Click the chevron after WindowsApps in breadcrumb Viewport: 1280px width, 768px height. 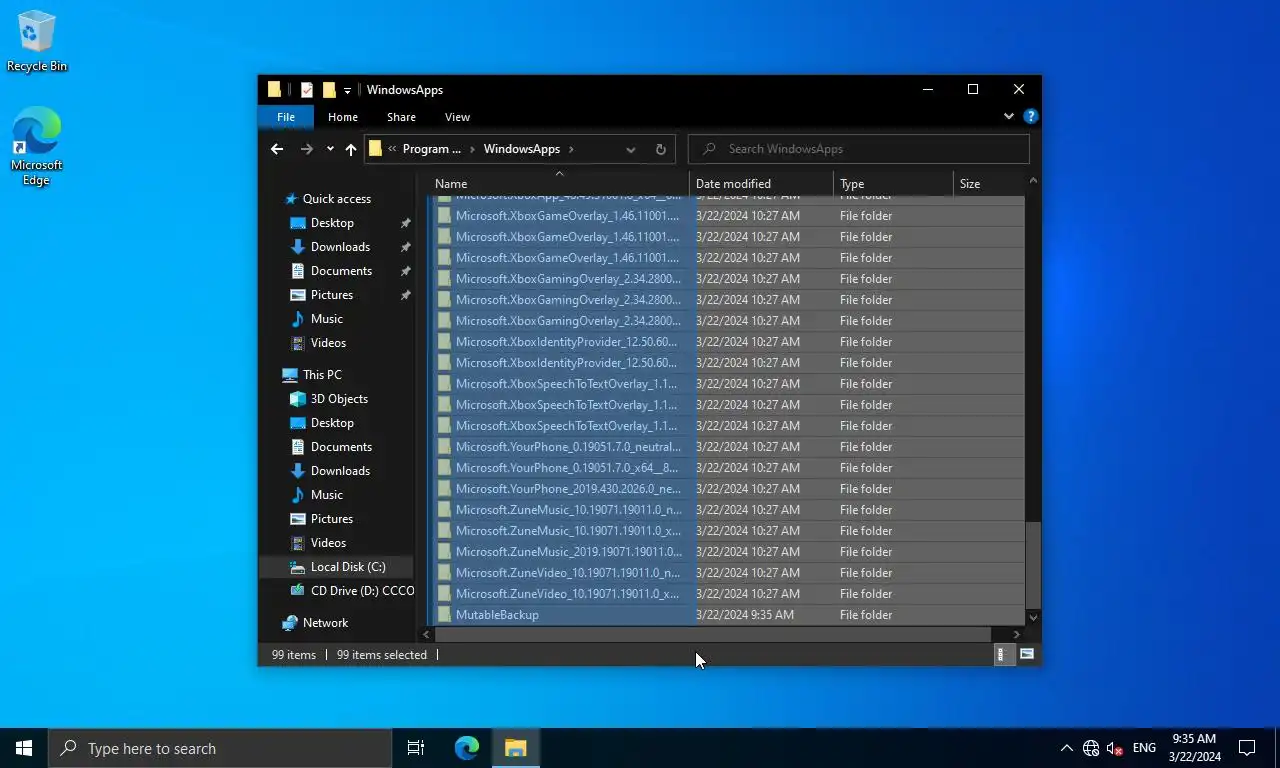tap(571, 149)
